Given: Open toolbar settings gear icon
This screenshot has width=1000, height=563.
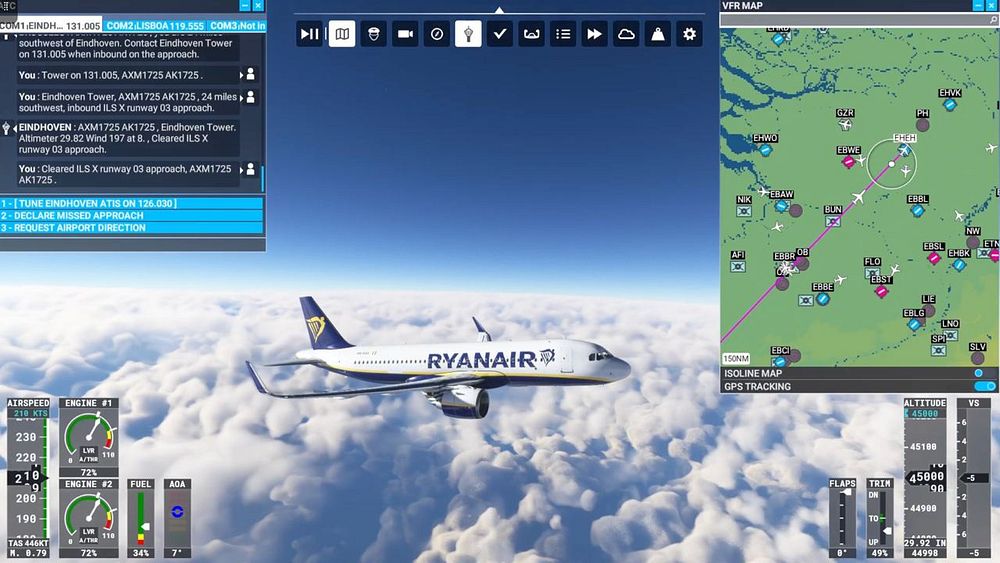Looking at the screenshot, I should click(689, 34).
